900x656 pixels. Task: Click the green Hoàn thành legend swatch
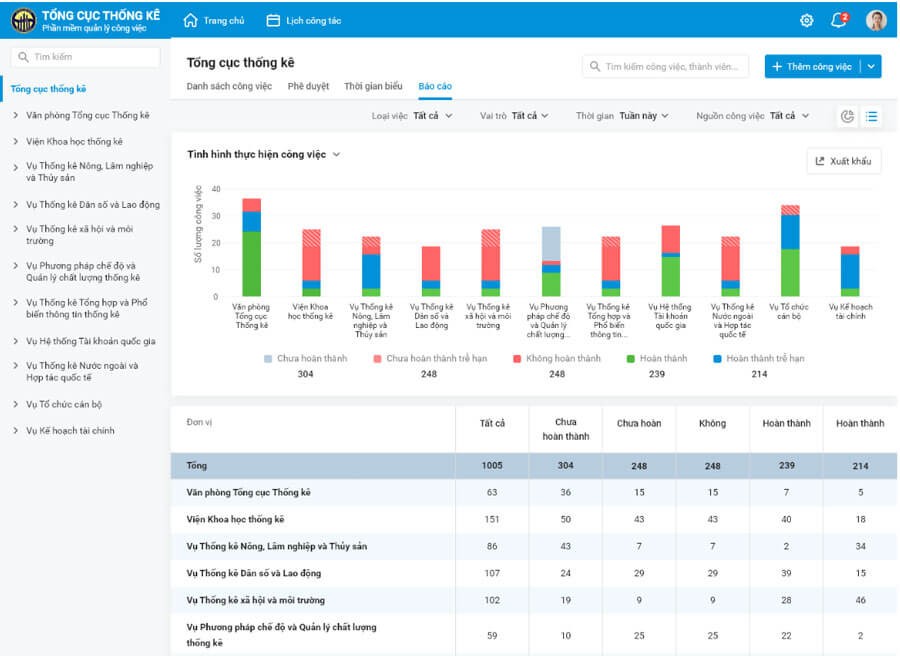click(x=631, y=358)
